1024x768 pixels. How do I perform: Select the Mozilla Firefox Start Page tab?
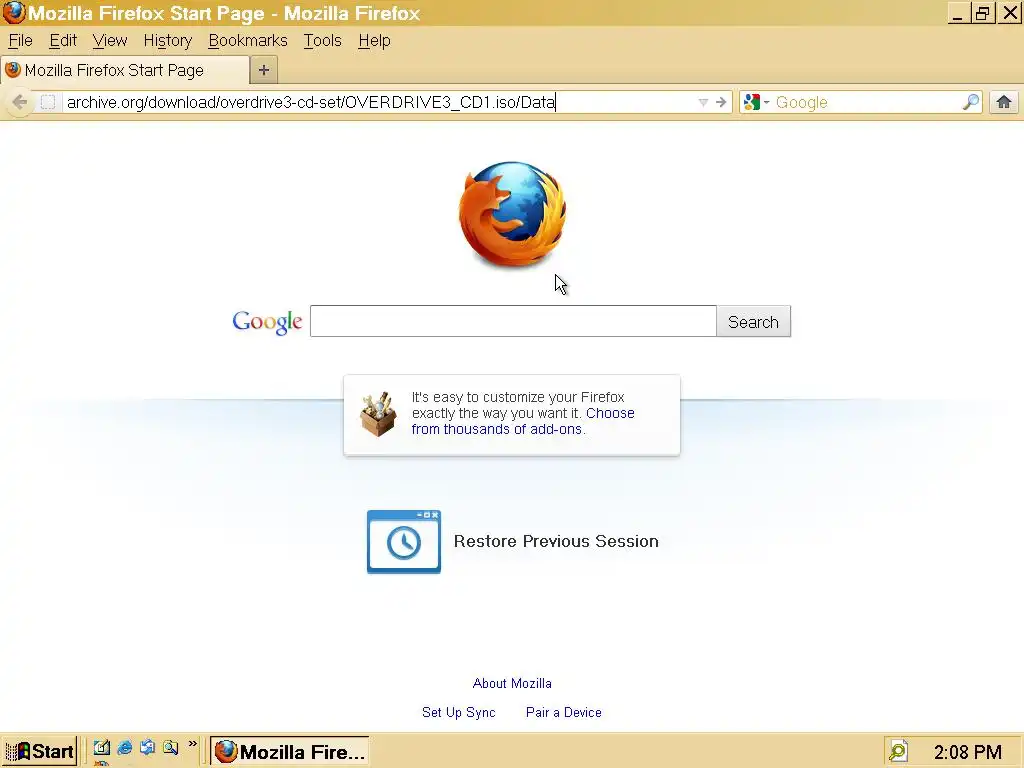coord(124,70)
